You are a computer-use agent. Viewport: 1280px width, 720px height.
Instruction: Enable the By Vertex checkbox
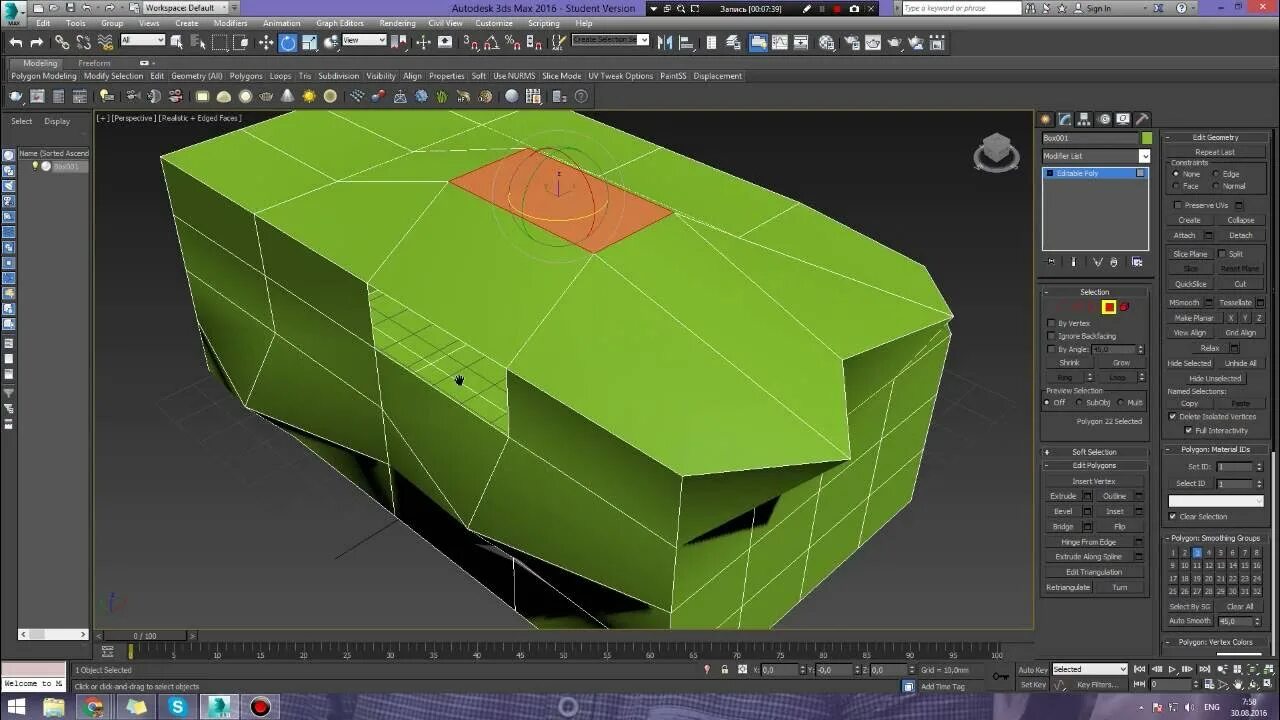1051,323
